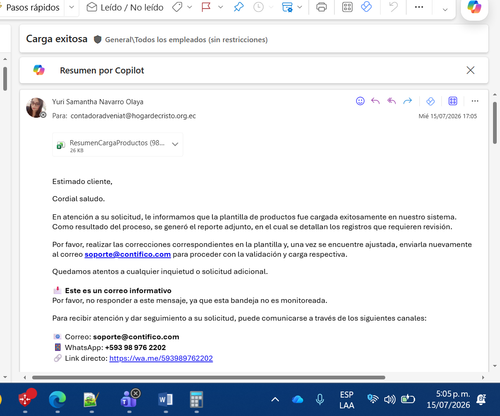The width and height of the screenshot is (500, 416).
Task: Expand the Pasos rápidos dropdown arrow
Action: 72,7
